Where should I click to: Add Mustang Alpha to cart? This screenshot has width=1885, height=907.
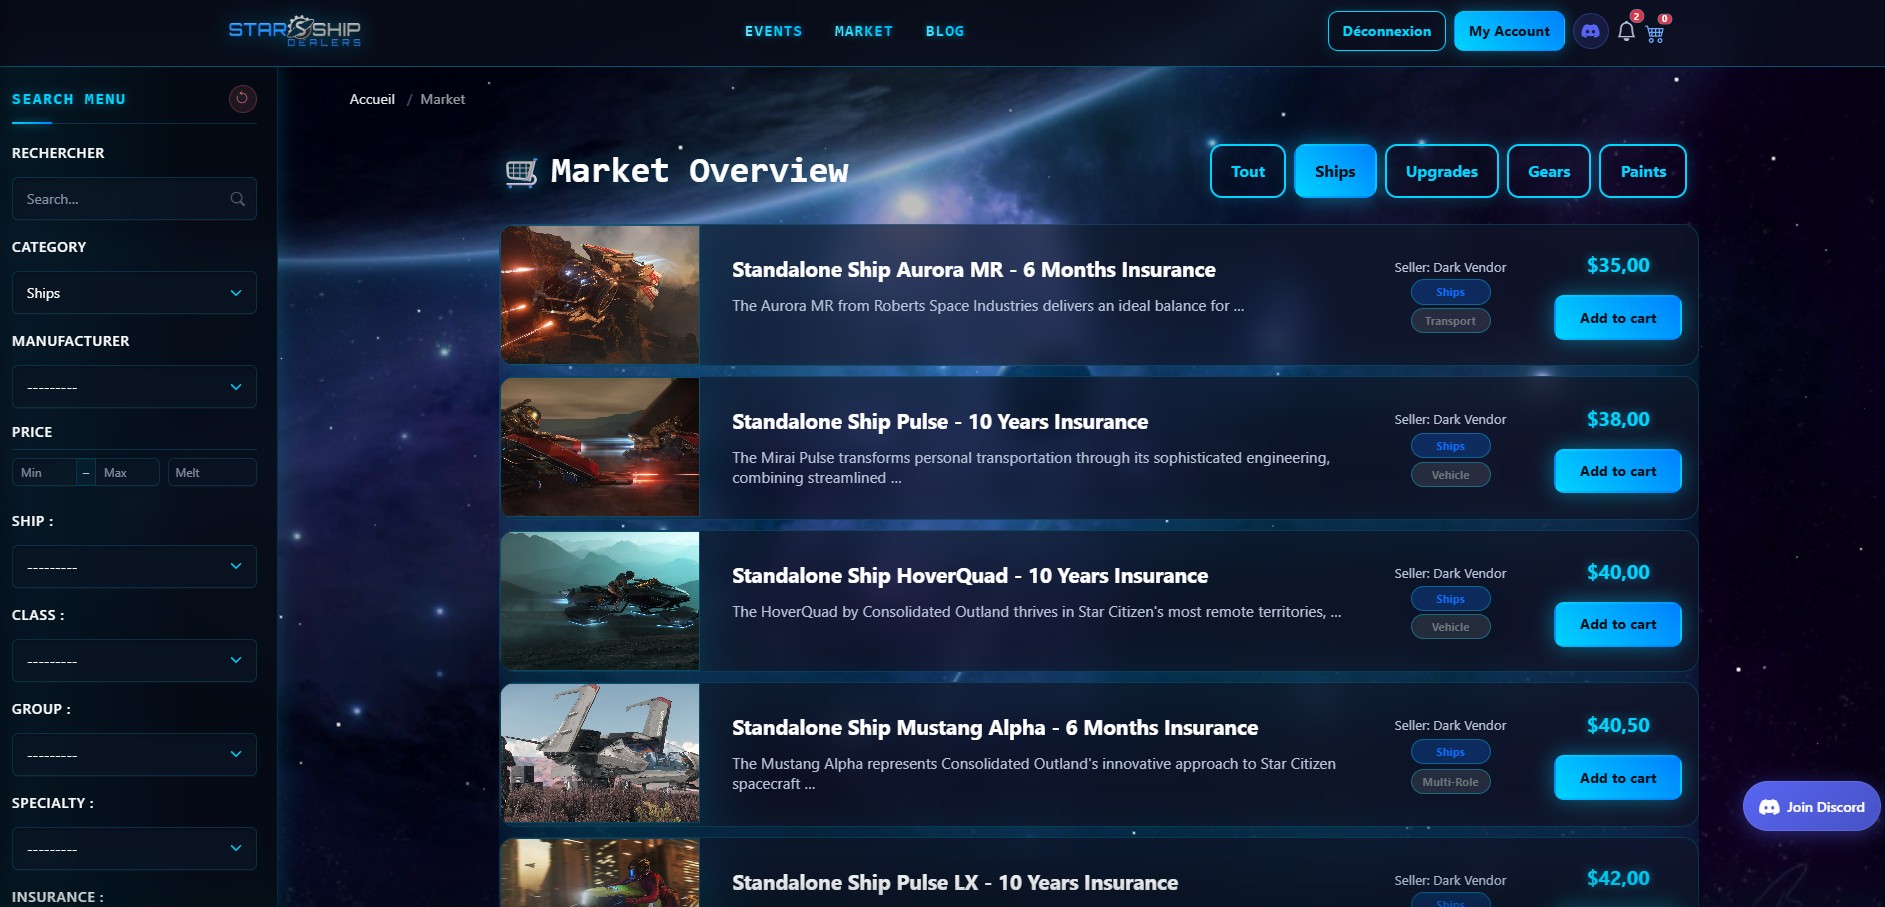[x=1617, y=778]
